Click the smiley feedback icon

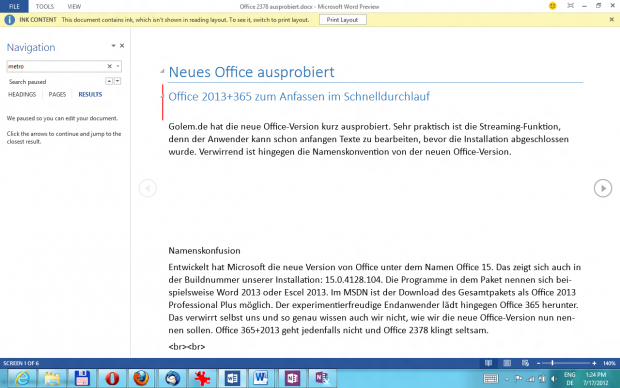click(x=552, y=6)
